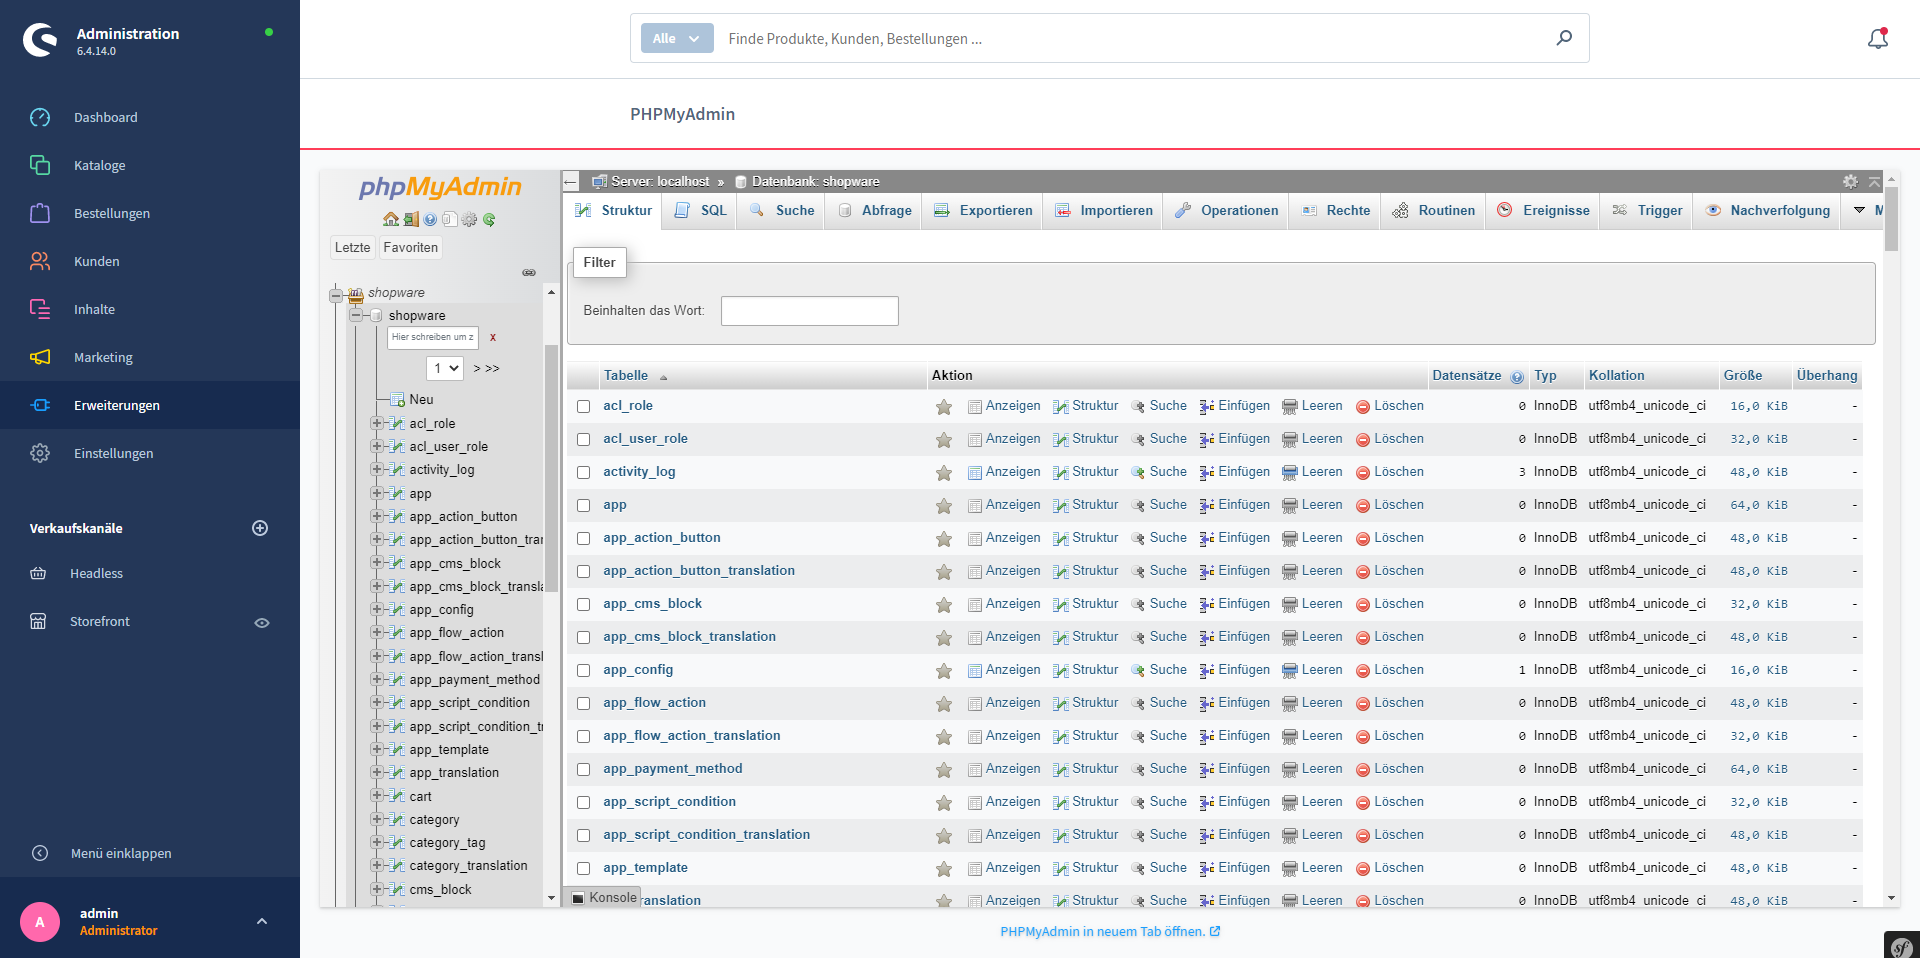1920x958 pixels.
Task: Click the navigation tree scrollbar down arrow
Action: [551, 898]
